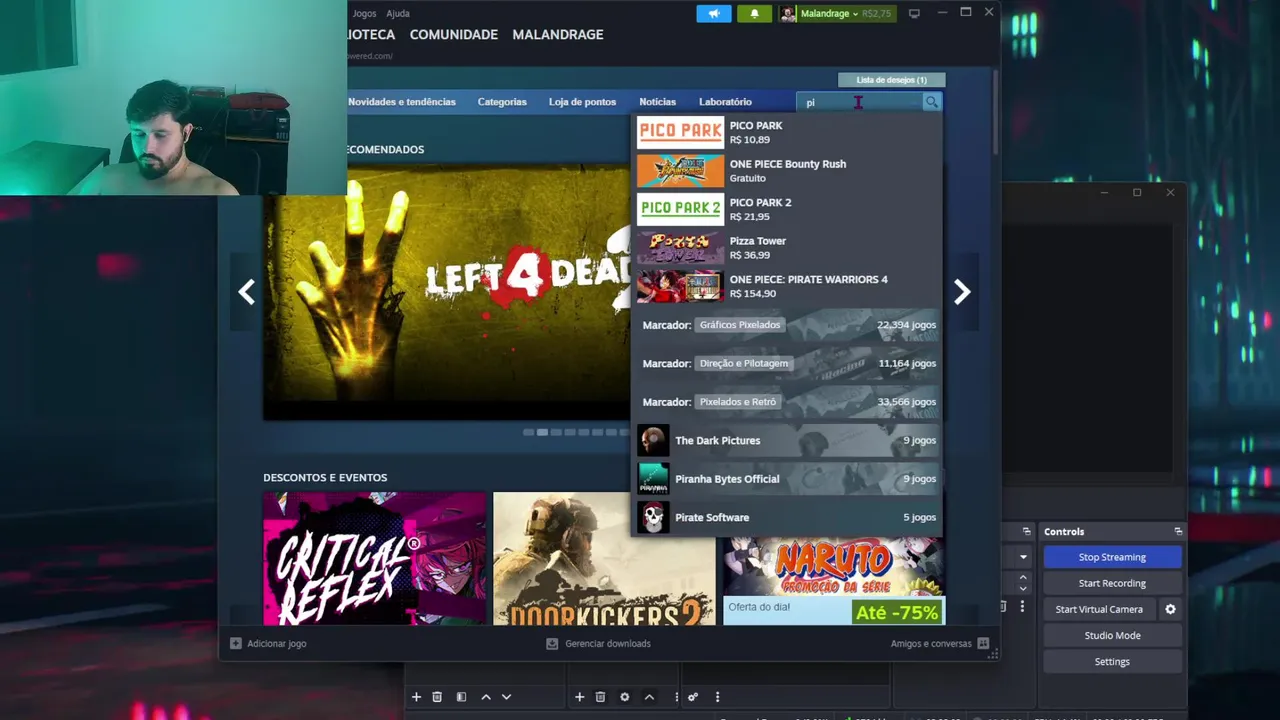Open Novidades e tendências store menu
This screenshot has height=720, width=1280.
pyautogui.click(x=402, y=102)
